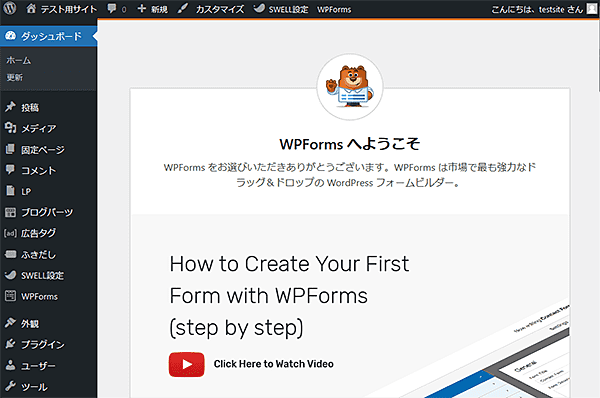
Task: Click the [ad] icon for 広告タグ
Action: pyautogui.click(x=10, y=233)
